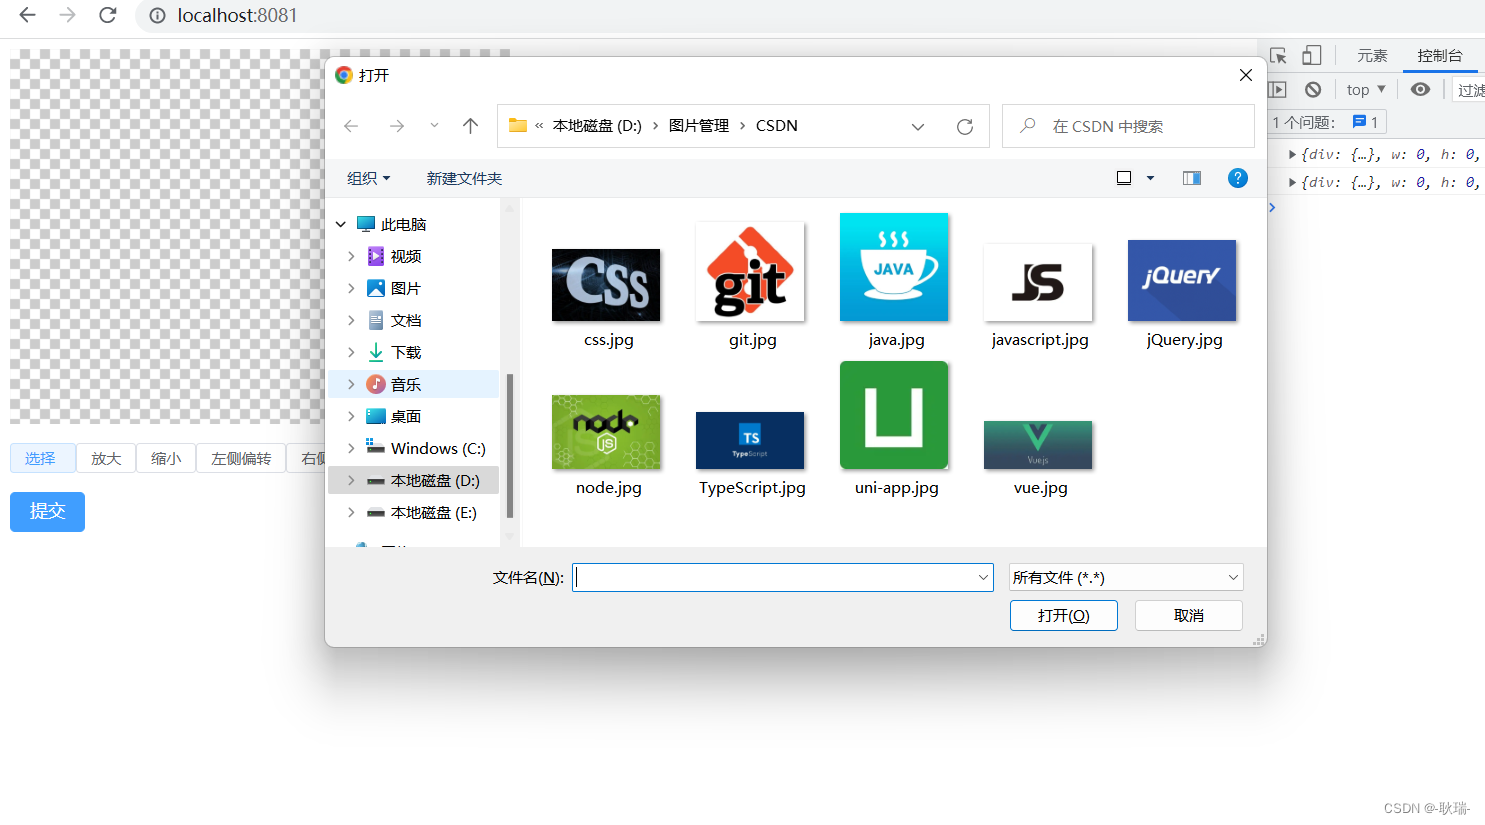Screen dimensions: 1485x825
Task: Create a live expression with the eye icon
Action: 1420,90
